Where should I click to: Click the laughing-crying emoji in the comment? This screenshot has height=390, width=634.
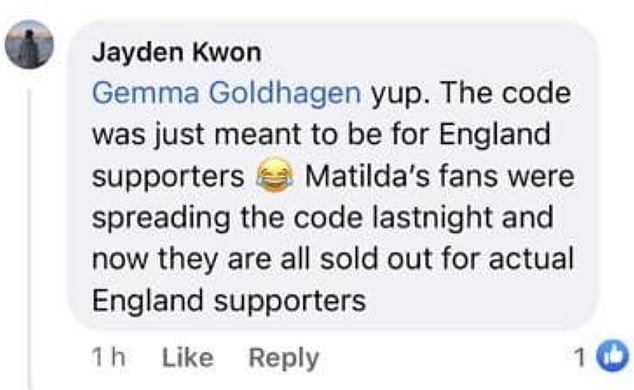point(275,175)
